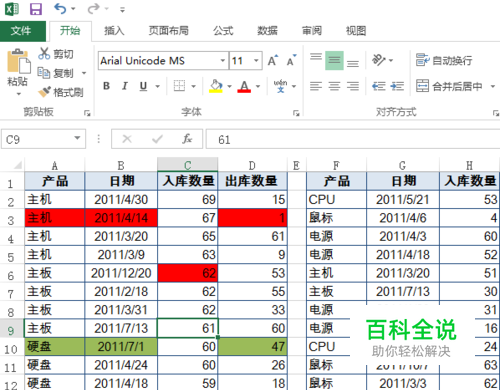Click green cell with date 2011/7/1
Screen dimensions: 500x390
click(121, 347)
